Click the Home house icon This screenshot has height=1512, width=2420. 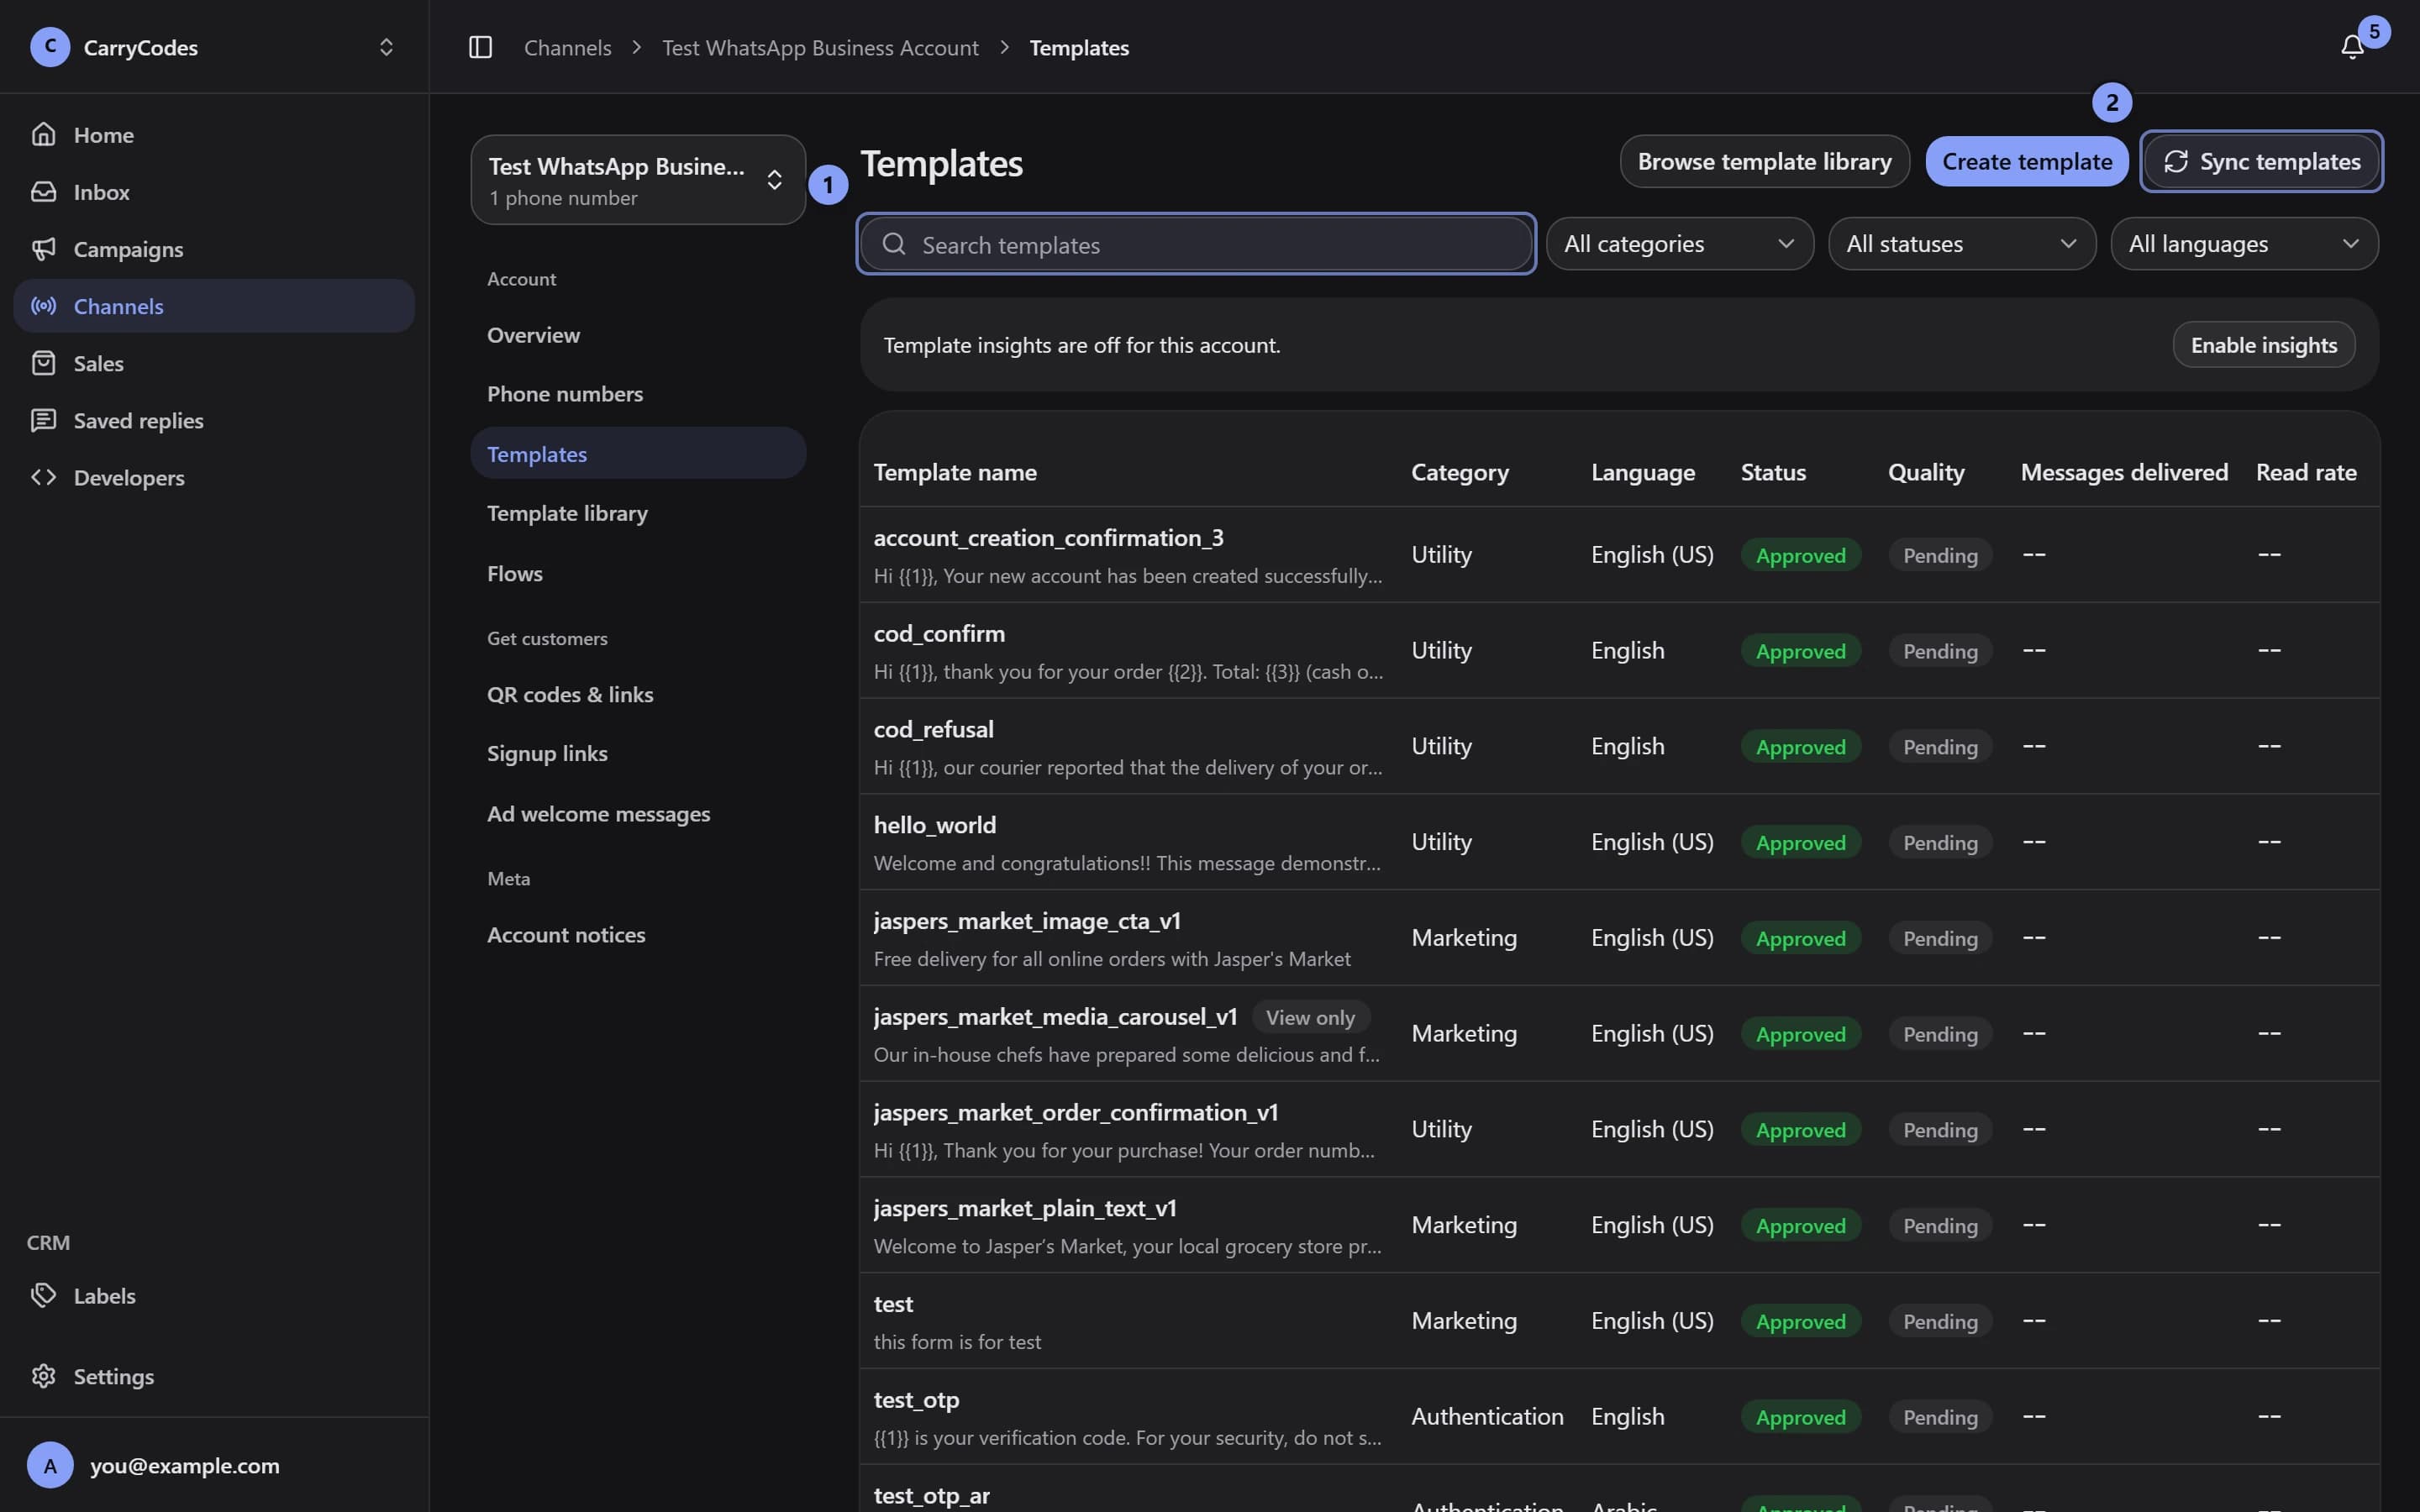[43, 134]
